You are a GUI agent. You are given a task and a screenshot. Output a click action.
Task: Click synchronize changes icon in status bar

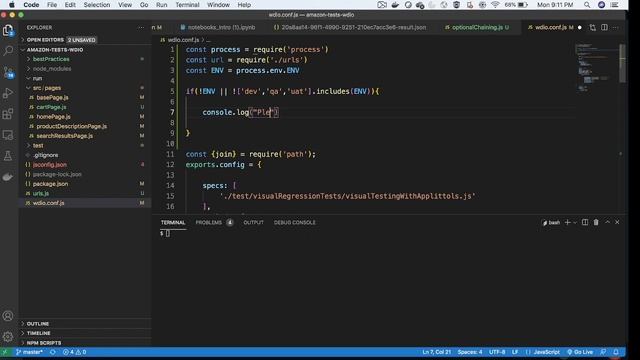53,352
